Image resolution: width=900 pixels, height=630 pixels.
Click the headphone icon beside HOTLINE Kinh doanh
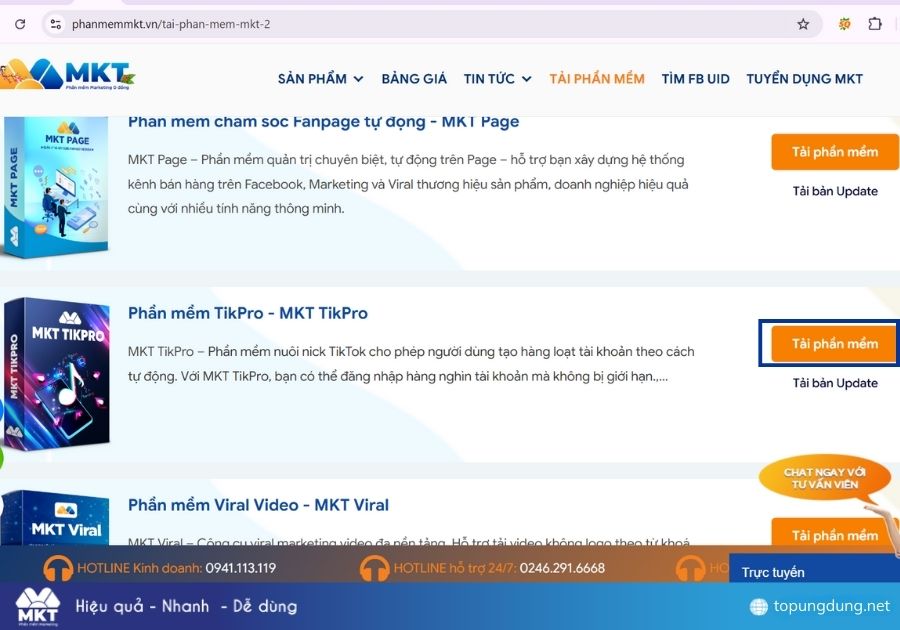click(x=58, y=569)
